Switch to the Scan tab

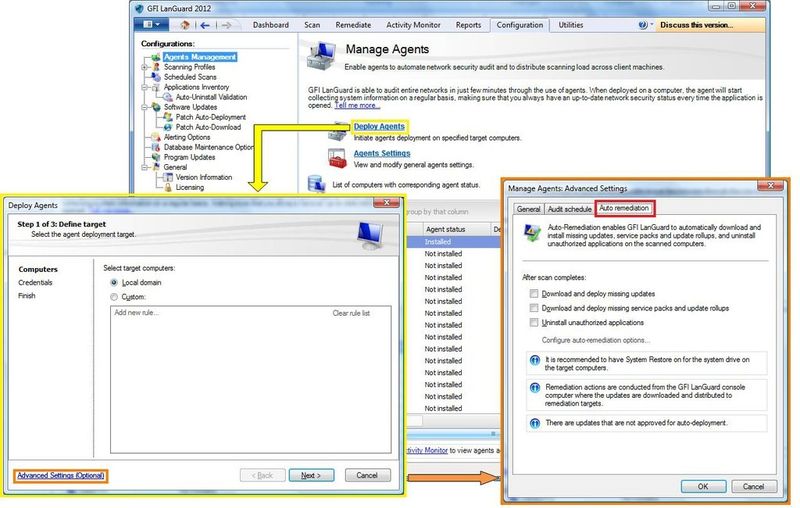pos(312,25)
